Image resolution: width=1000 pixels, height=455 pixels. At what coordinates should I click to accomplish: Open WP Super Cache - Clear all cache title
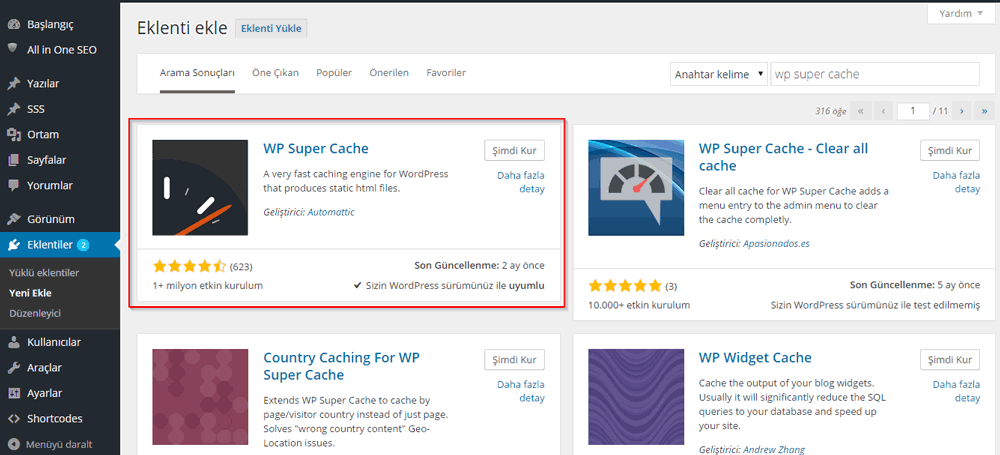pyautogui.click(x=783, y=157)
